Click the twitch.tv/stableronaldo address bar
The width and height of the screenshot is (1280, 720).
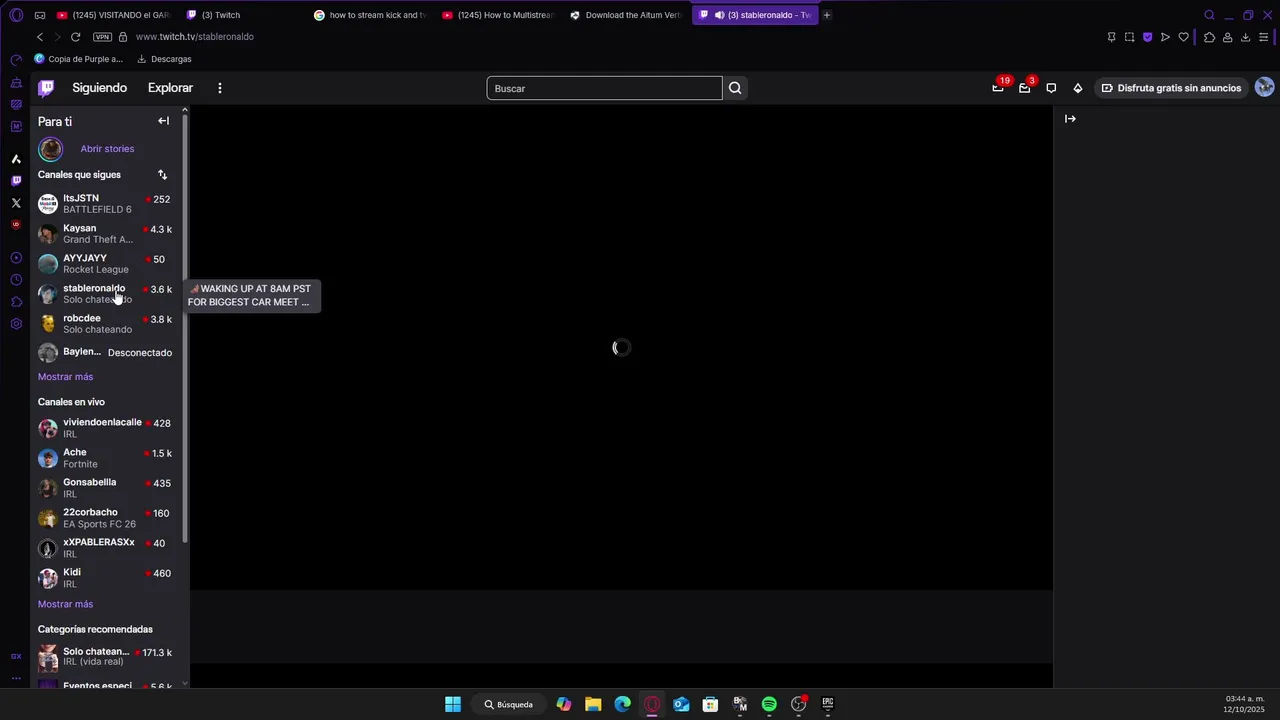[195, 37]
